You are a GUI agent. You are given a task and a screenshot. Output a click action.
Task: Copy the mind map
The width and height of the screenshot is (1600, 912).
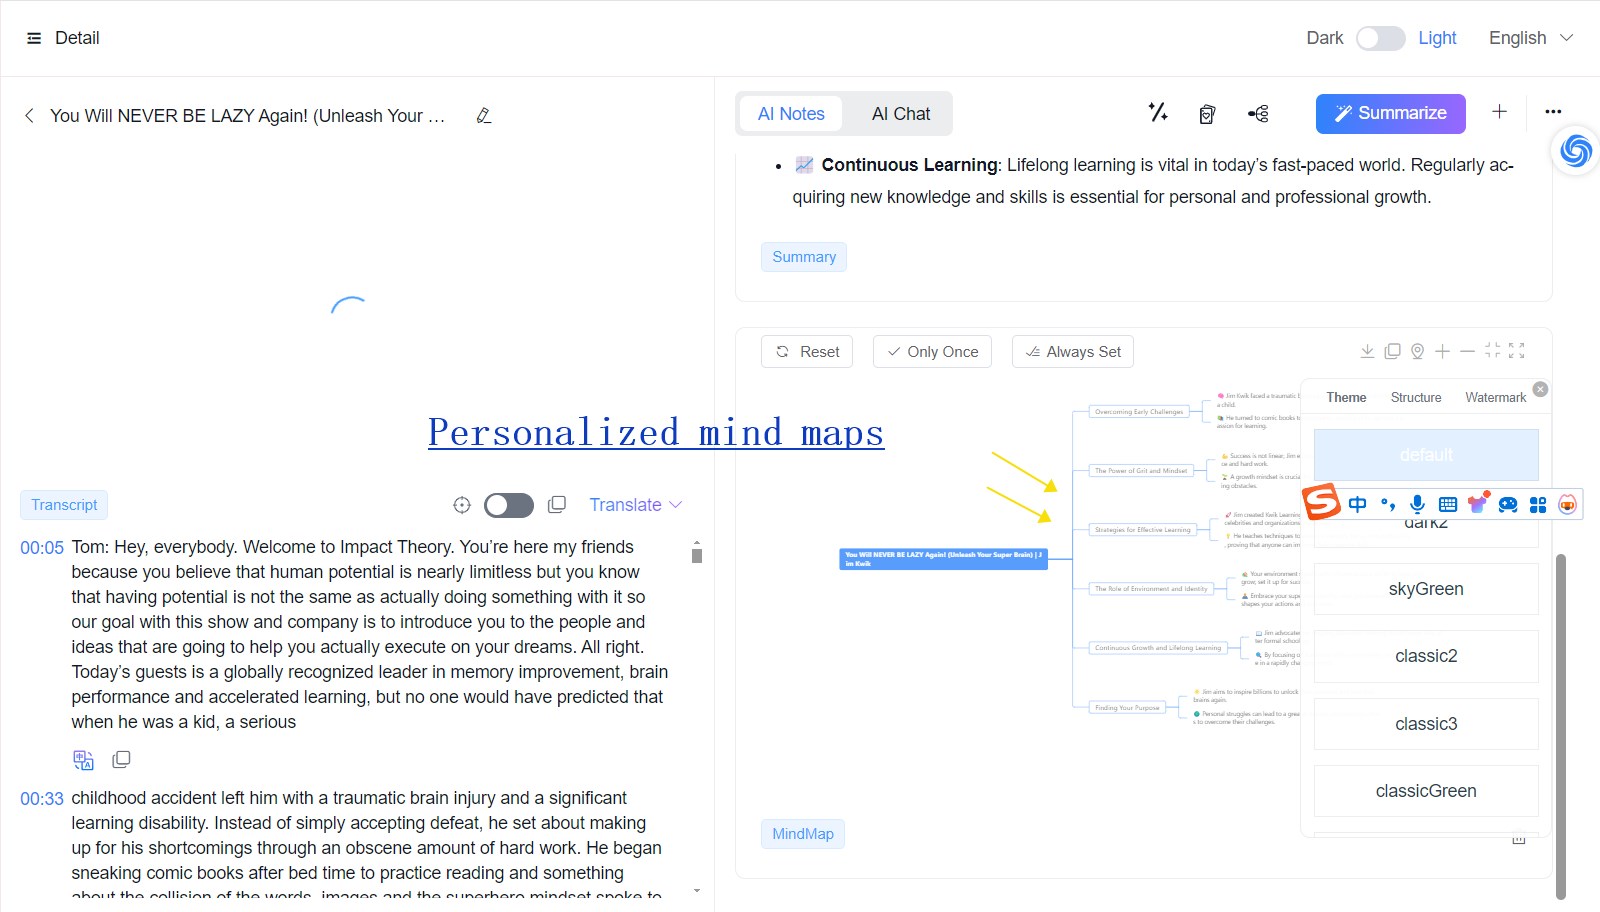(x=1392, y=351)
